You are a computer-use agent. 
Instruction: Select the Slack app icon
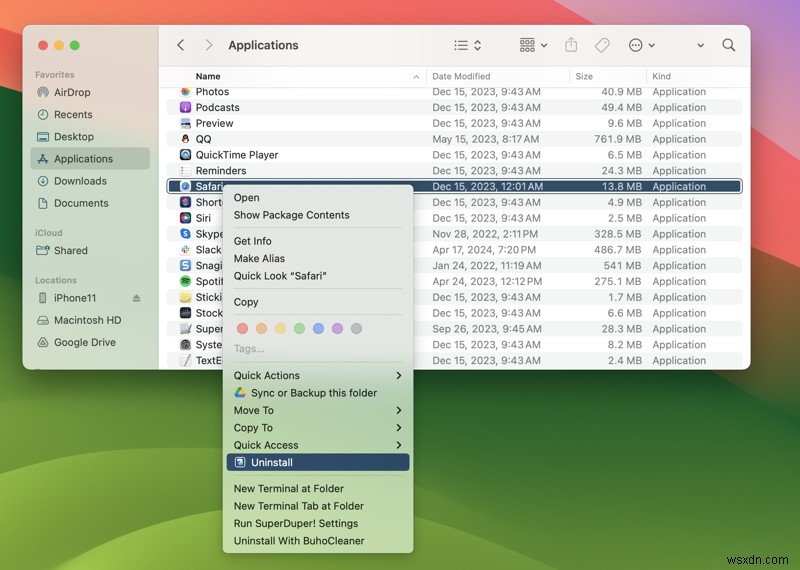tap(185, 250)
